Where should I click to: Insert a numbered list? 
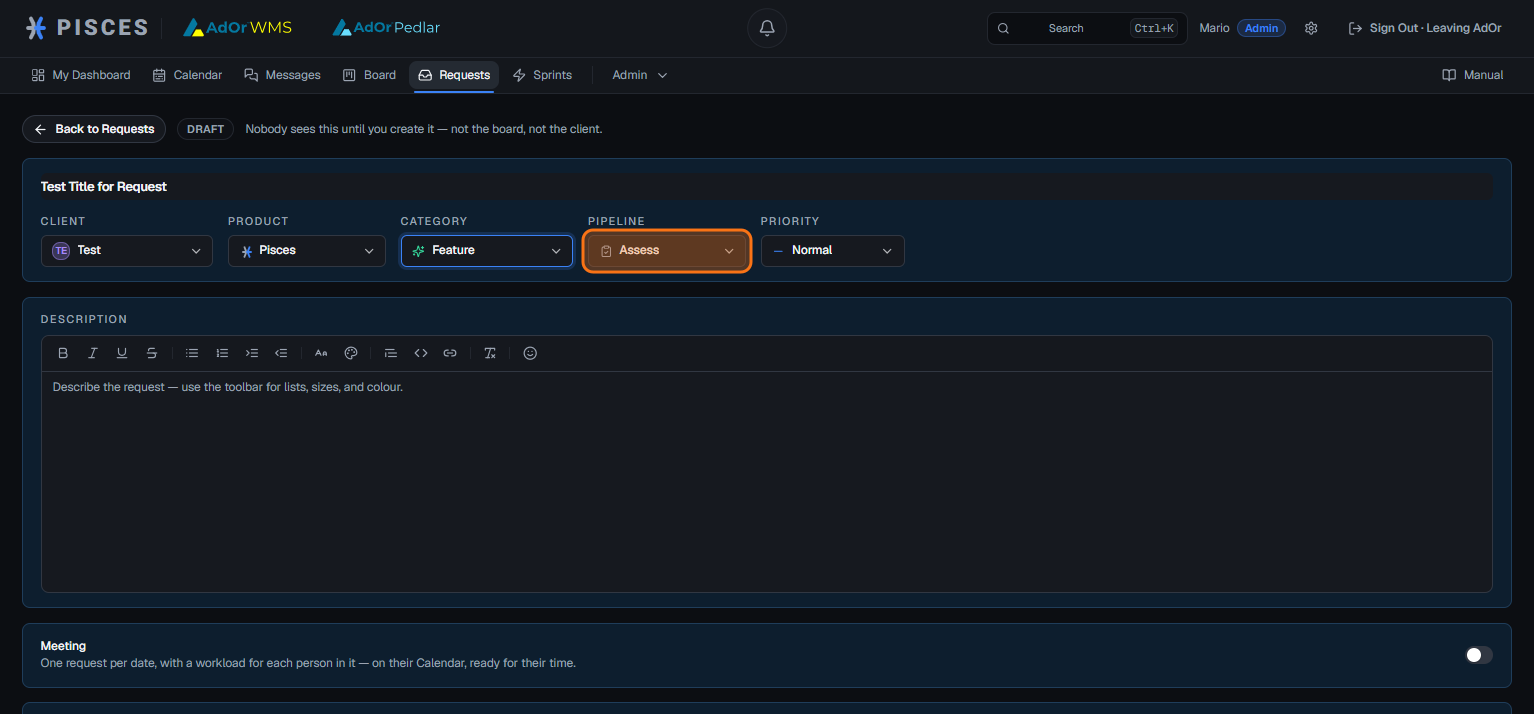pyautogui.click(x=222, y=353)
